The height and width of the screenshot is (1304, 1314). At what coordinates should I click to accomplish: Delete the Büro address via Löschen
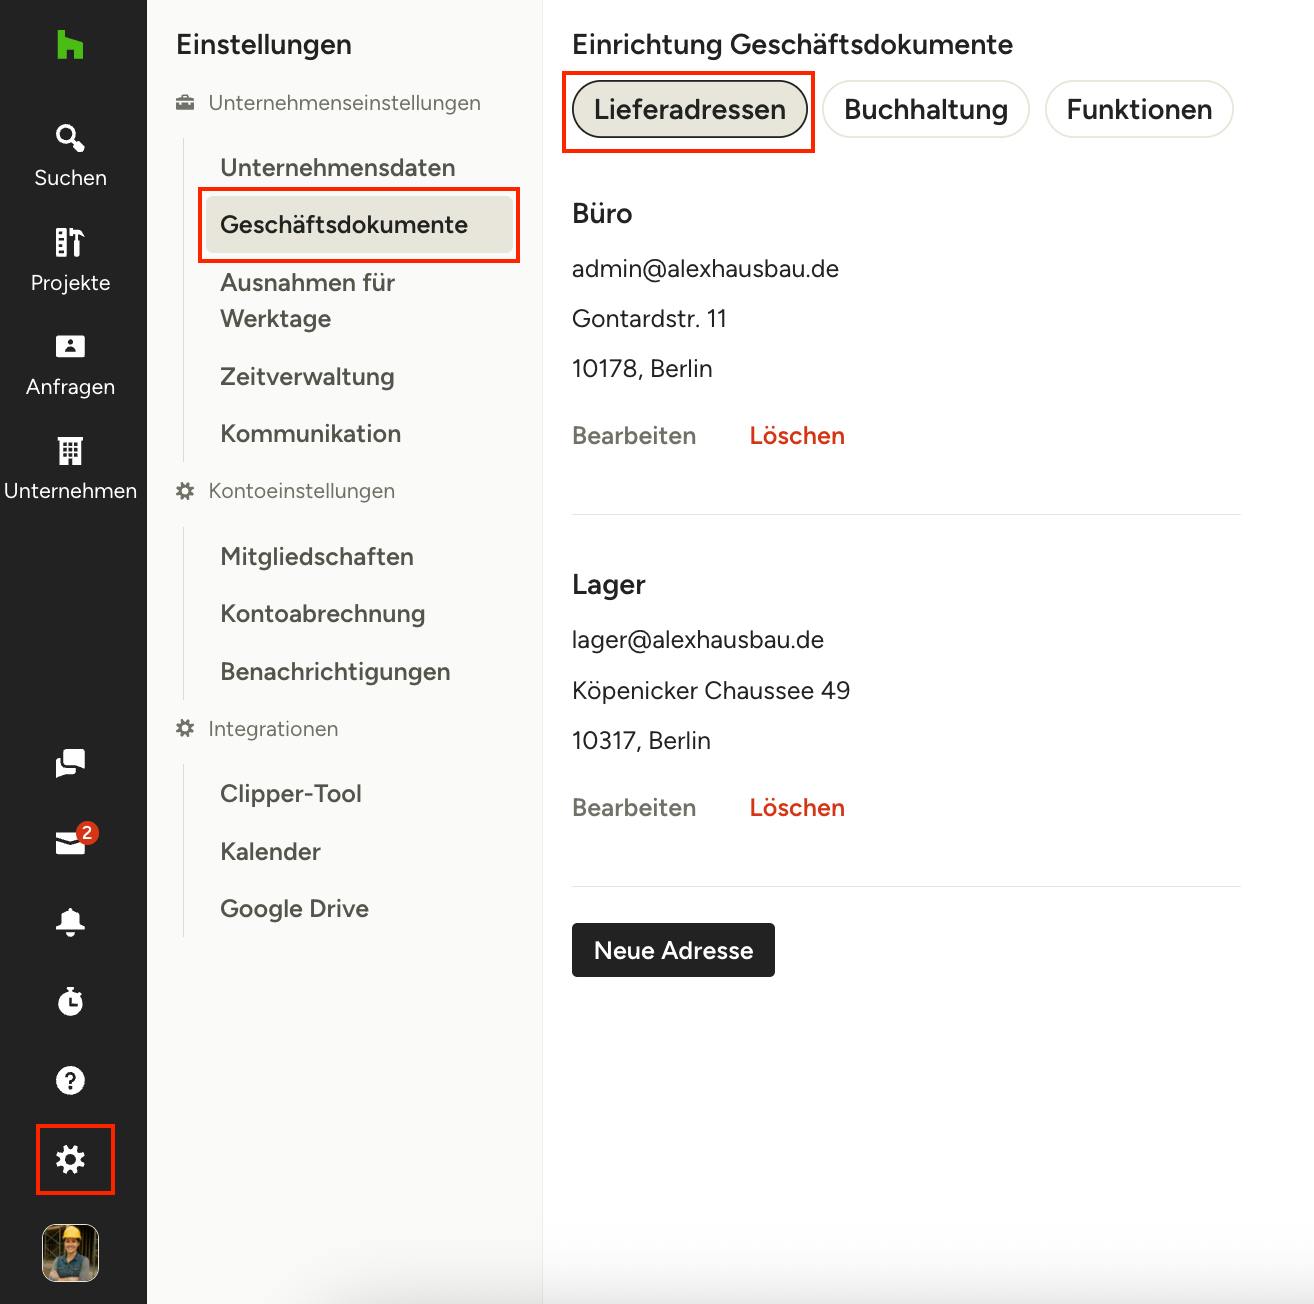(x=797, y=436)
